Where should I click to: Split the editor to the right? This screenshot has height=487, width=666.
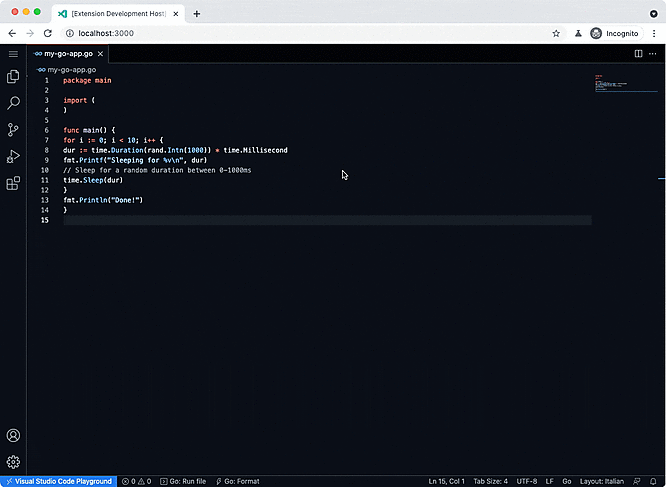click(x=638, y=53)
